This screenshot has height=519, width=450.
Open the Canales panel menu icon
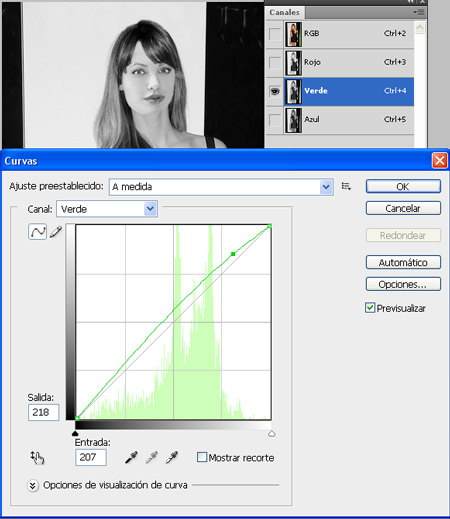coord(419,12)
